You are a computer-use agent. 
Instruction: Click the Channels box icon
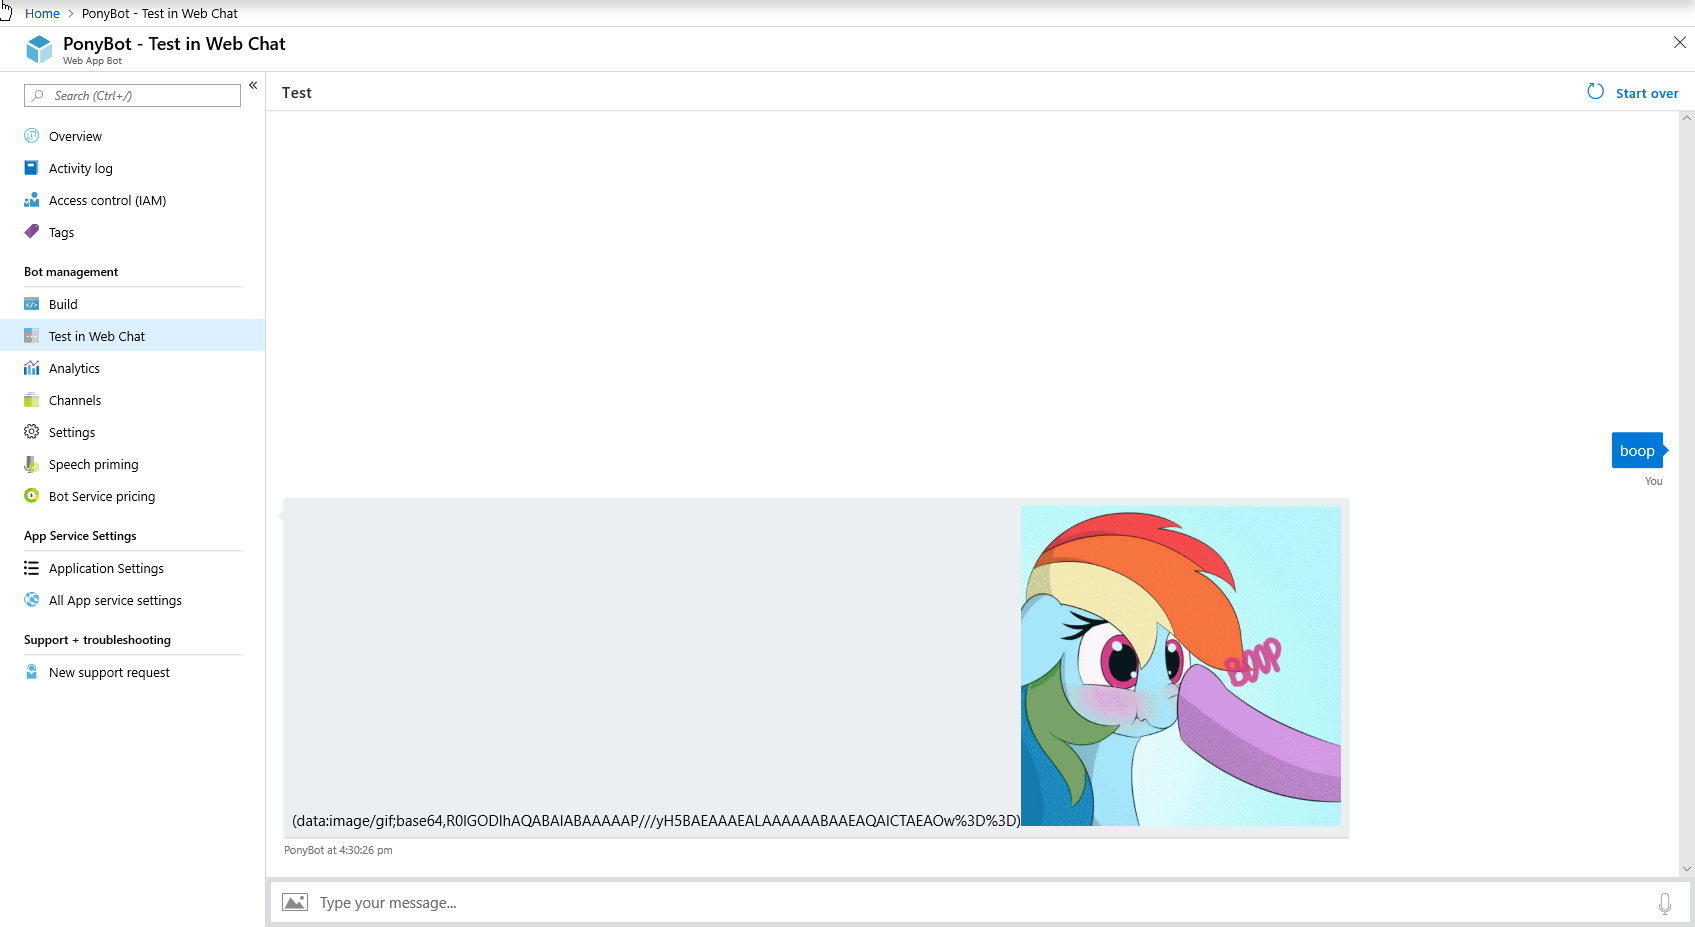click(32, 400)
